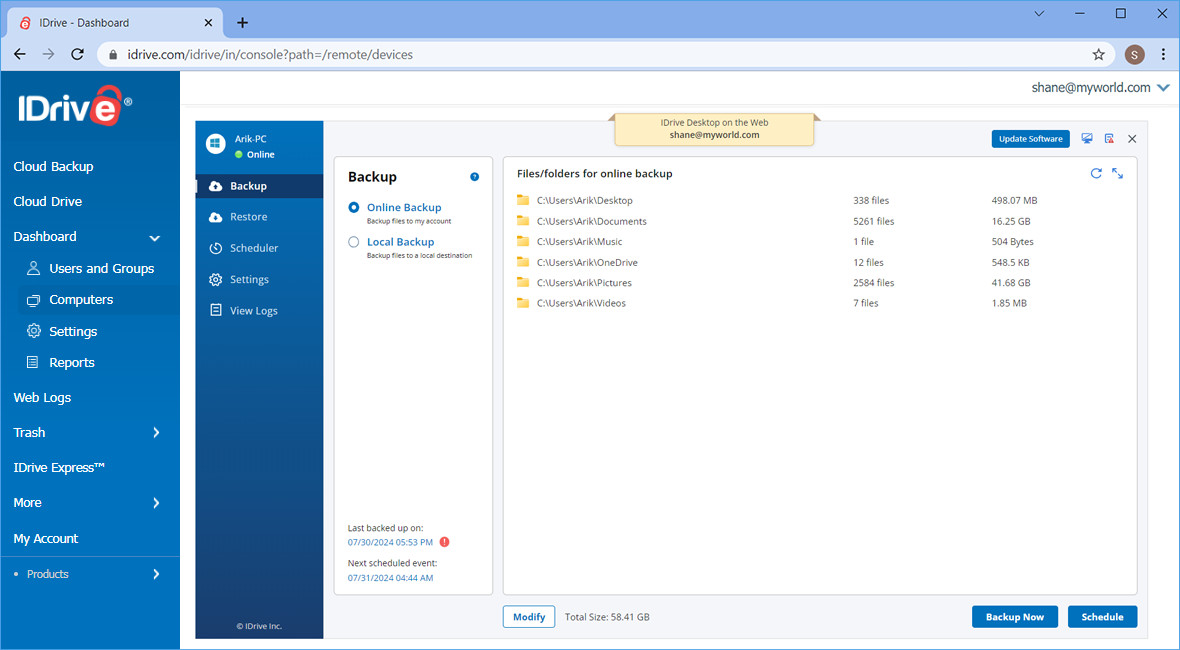Click the Backup help question mark icon

pos(474,177)
